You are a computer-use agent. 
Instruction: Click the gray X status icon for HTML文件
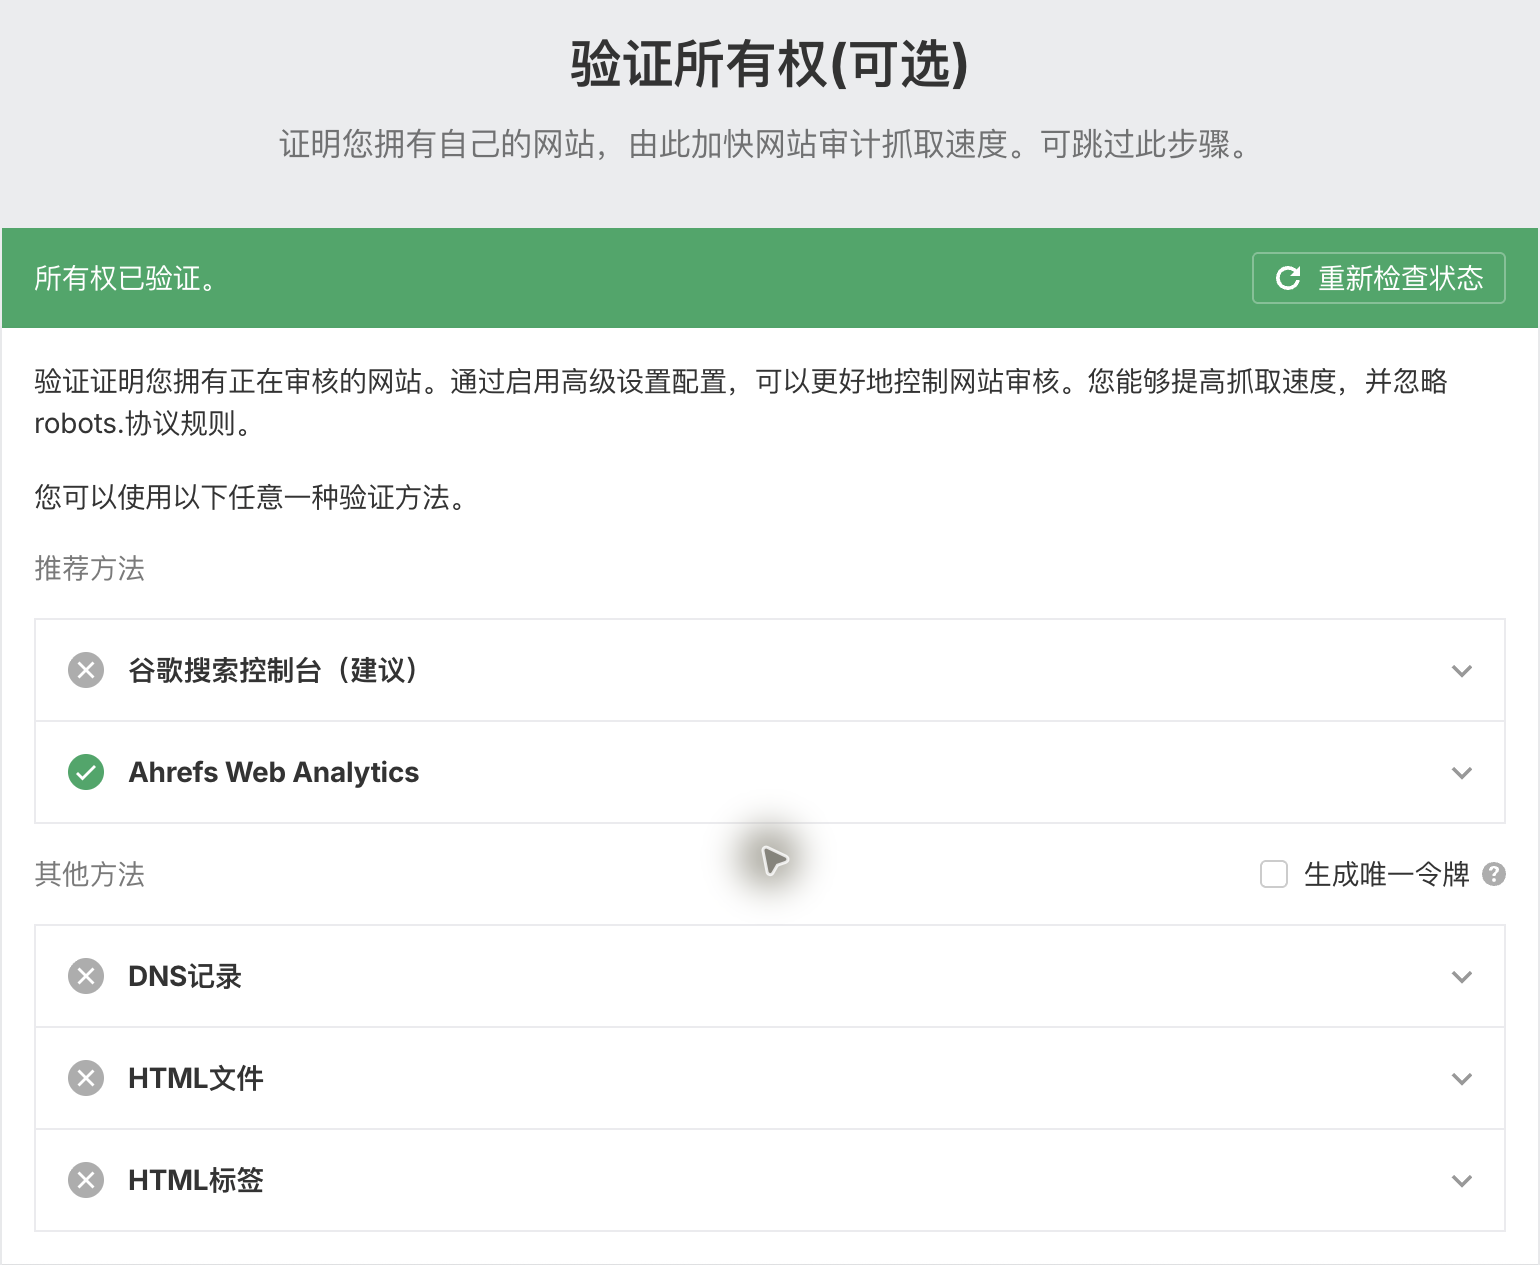point(86,1078)
